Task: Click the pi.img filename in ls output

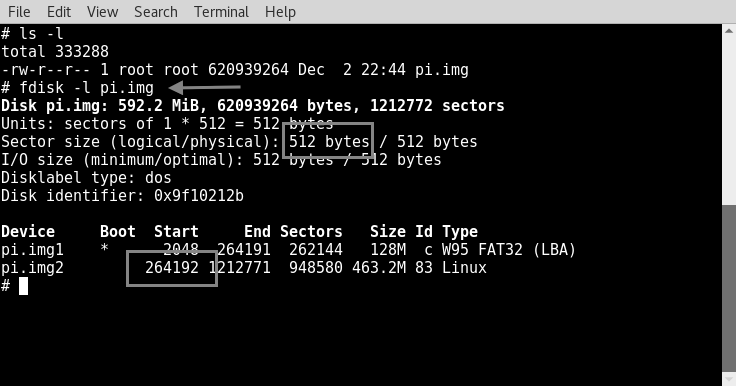Action: click(x=442, y=70)
